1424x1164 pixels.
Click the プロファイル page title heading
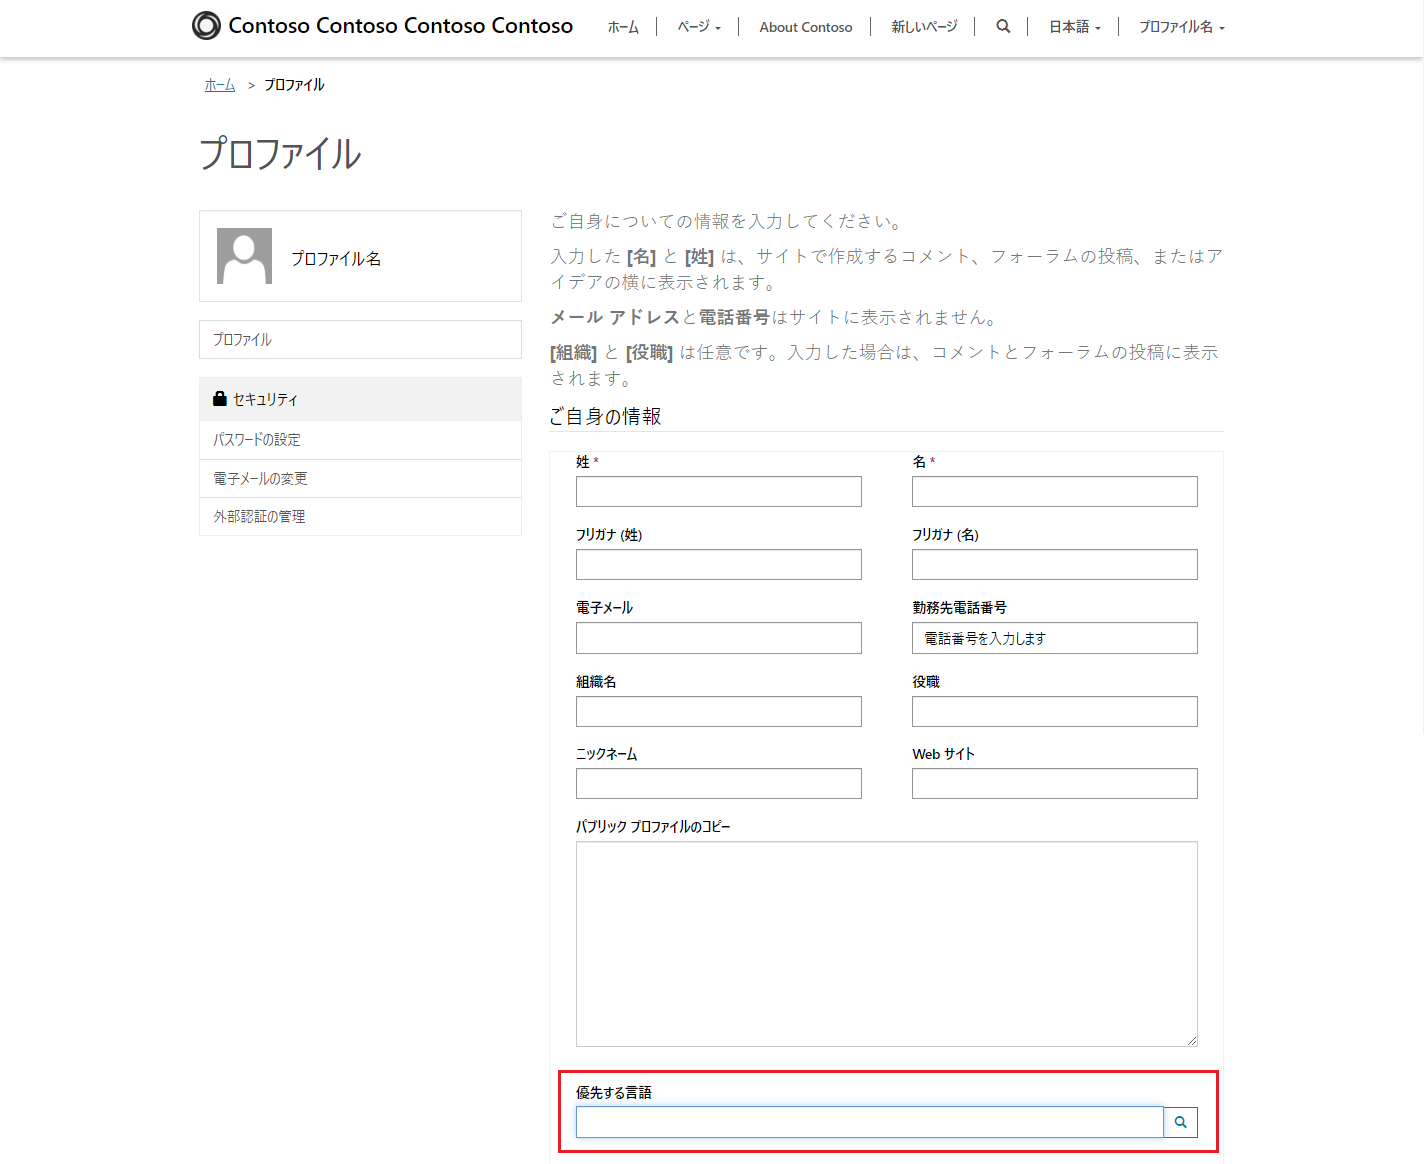coord(280,154)
